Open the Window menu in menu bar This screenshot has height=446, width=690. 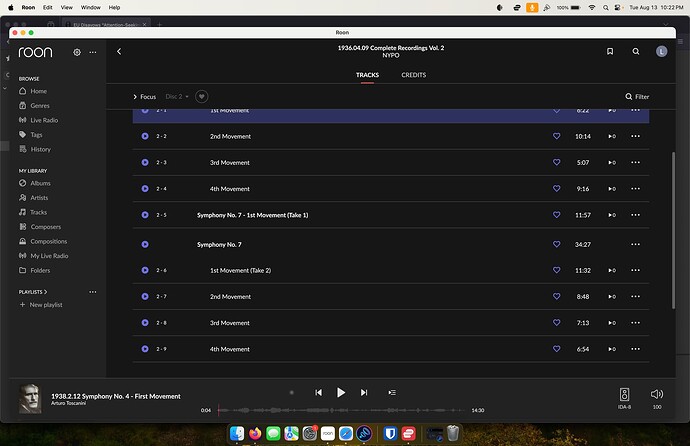click(x=91, y=7)
